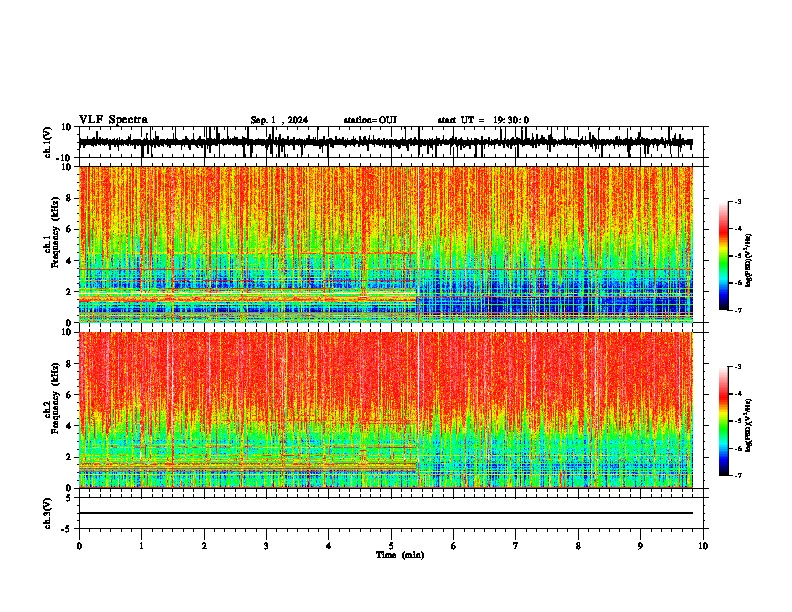Click the "6" kHz tick on ch.1 spectrogram axis
This screenshot has height=612, width=792.
tap(70, 230)
